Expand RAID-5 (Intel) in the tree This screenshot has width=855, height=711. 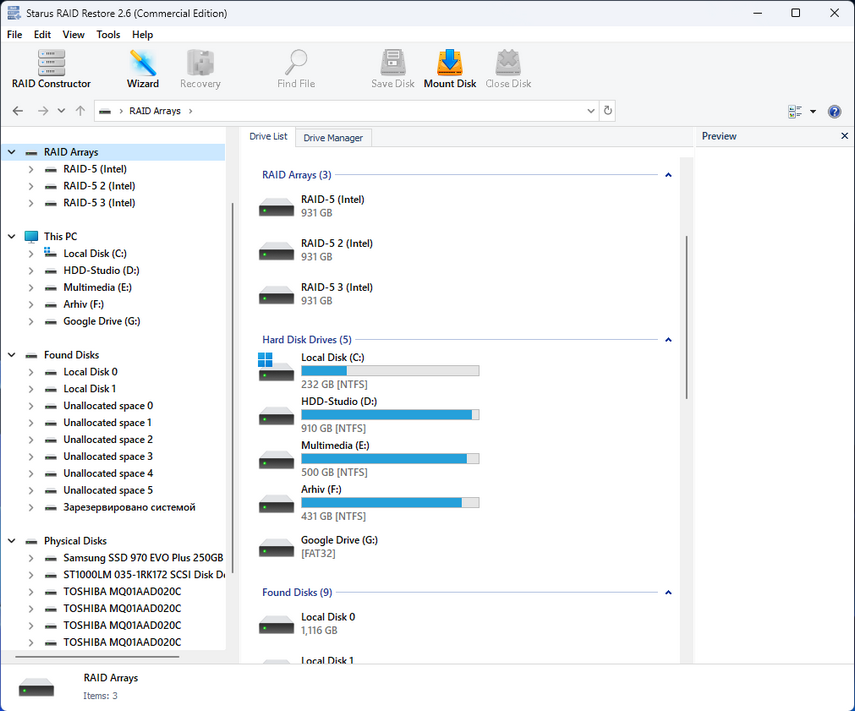pyautogui.click(x=31, y=170)
